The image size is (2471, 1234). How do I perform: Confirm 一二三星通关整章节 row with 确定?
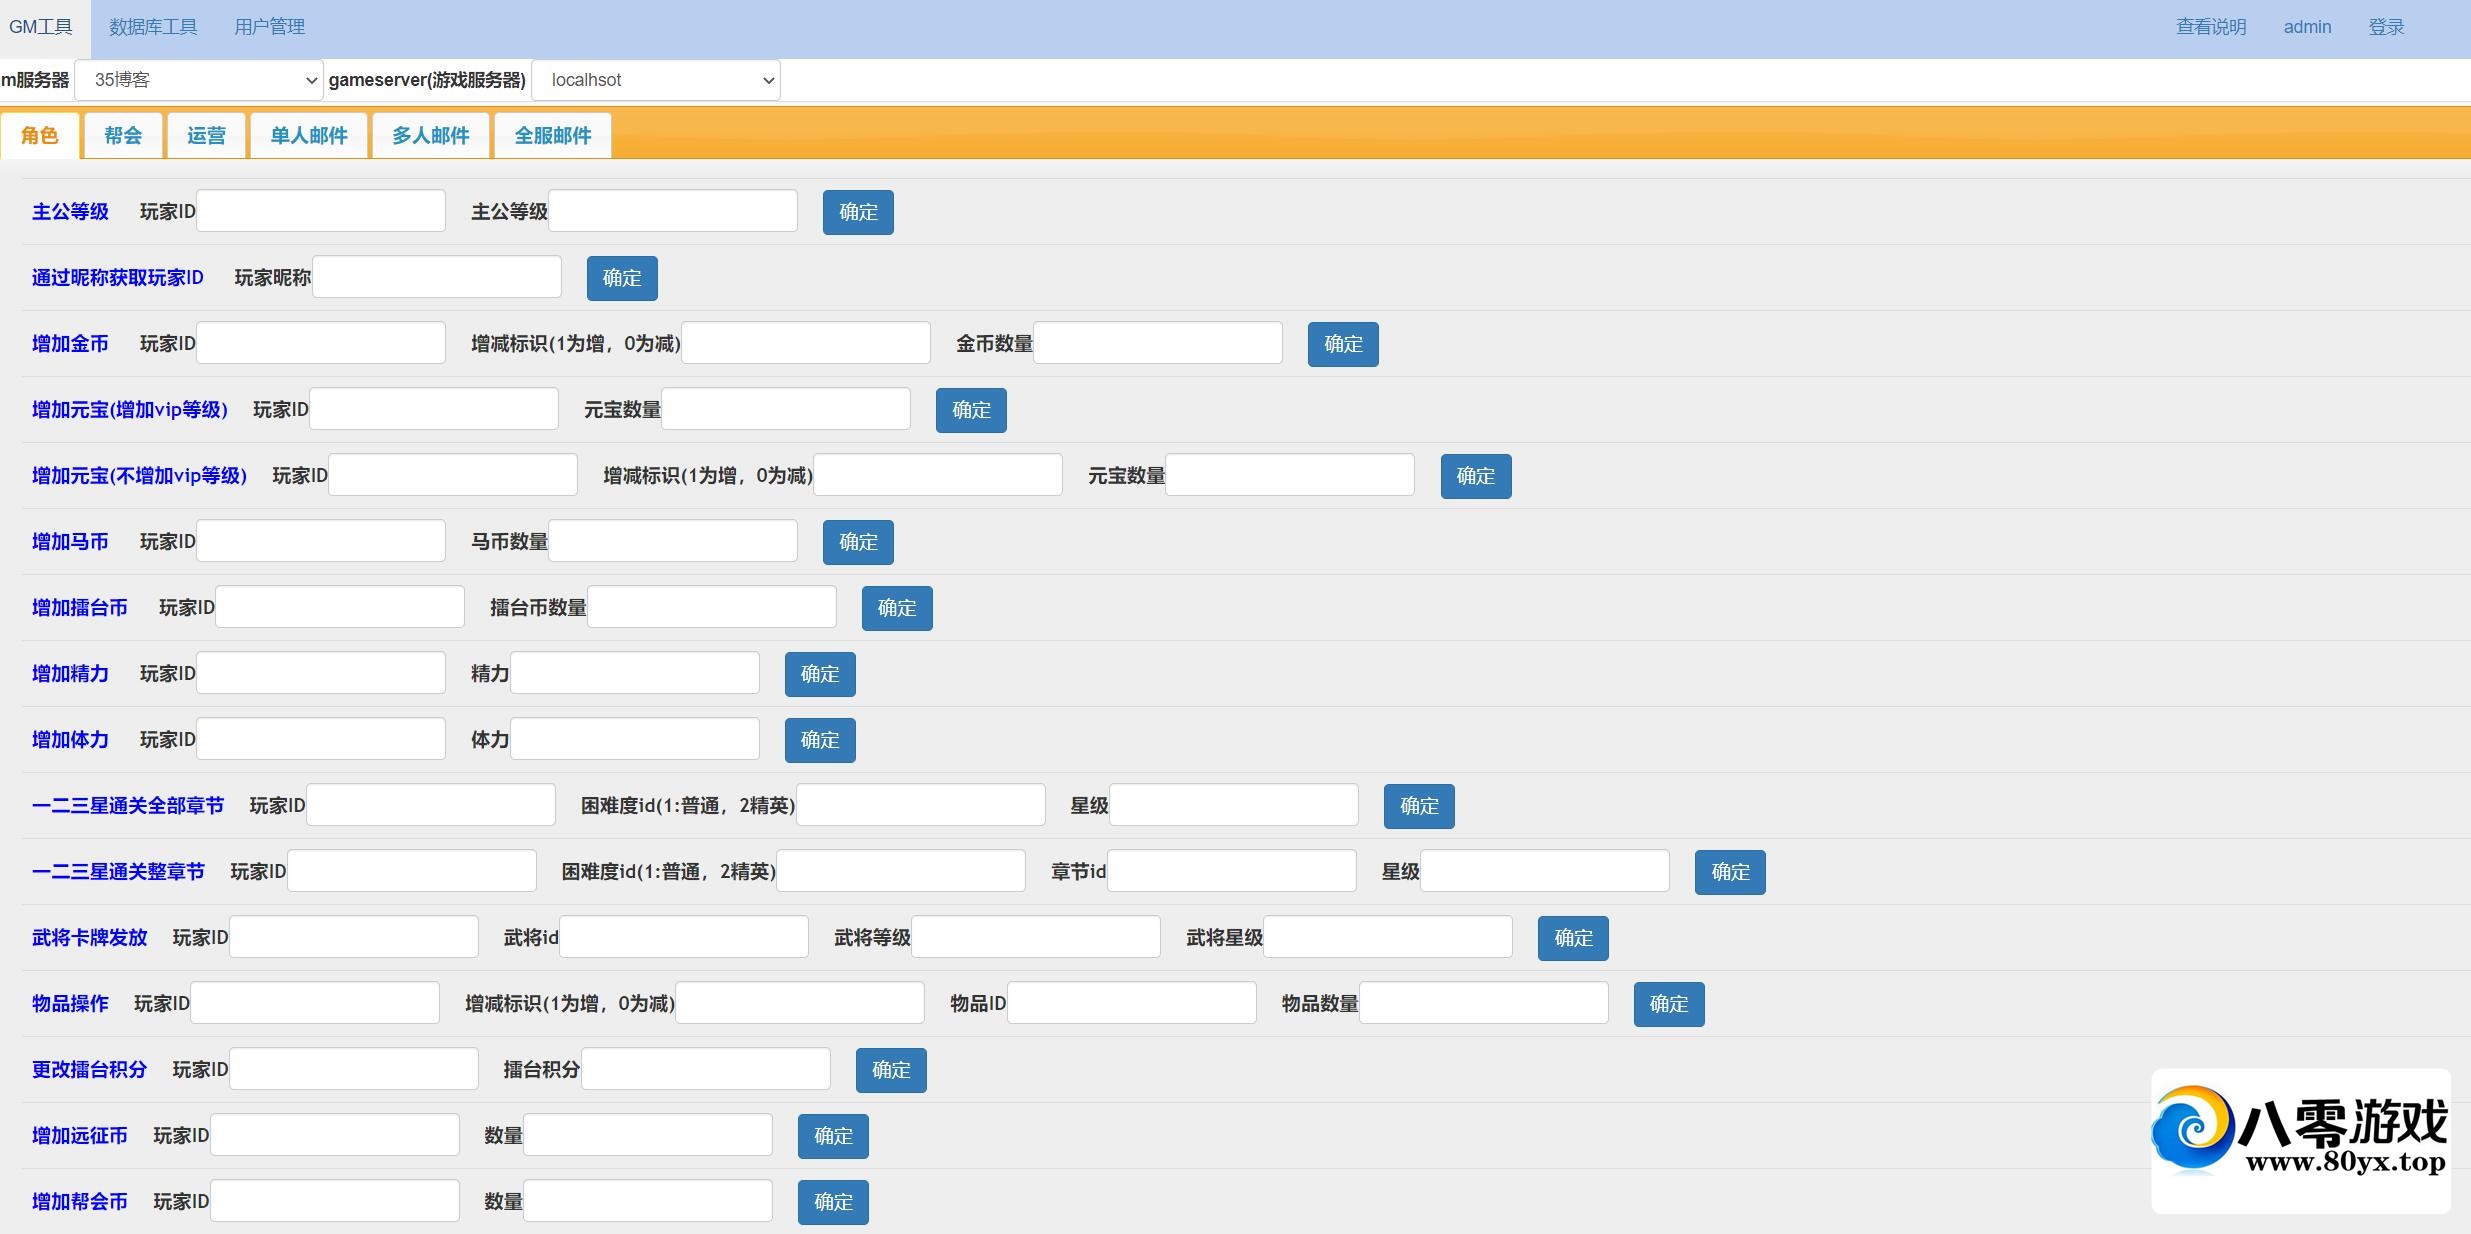pos(1730,872)
